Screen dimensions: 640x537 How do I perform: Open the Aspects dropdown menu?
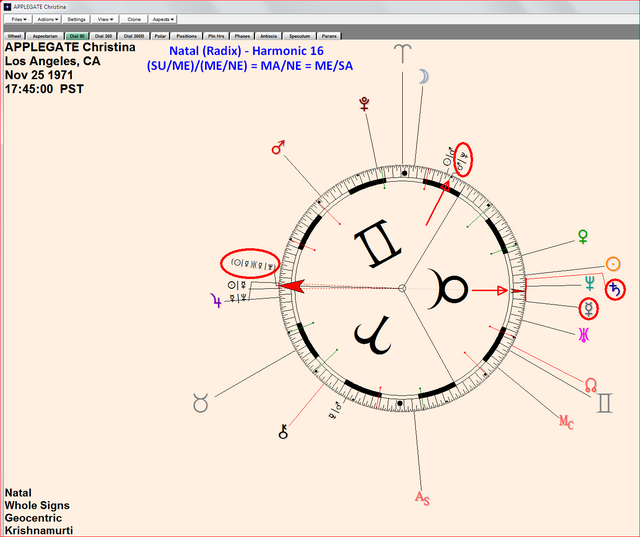point(162,19)
